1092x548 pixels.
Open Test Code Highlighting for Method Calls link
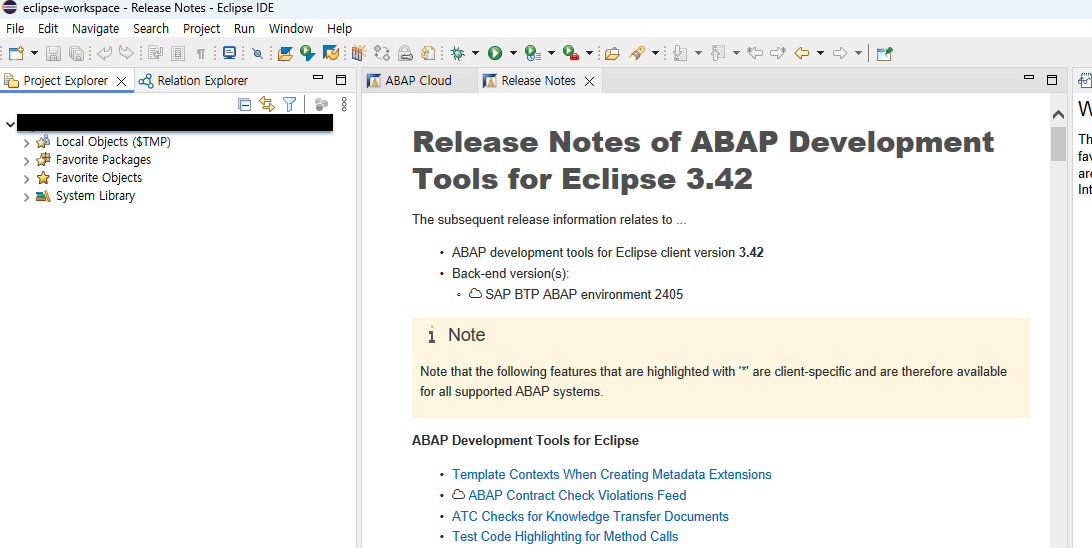(x=565, y=536)
